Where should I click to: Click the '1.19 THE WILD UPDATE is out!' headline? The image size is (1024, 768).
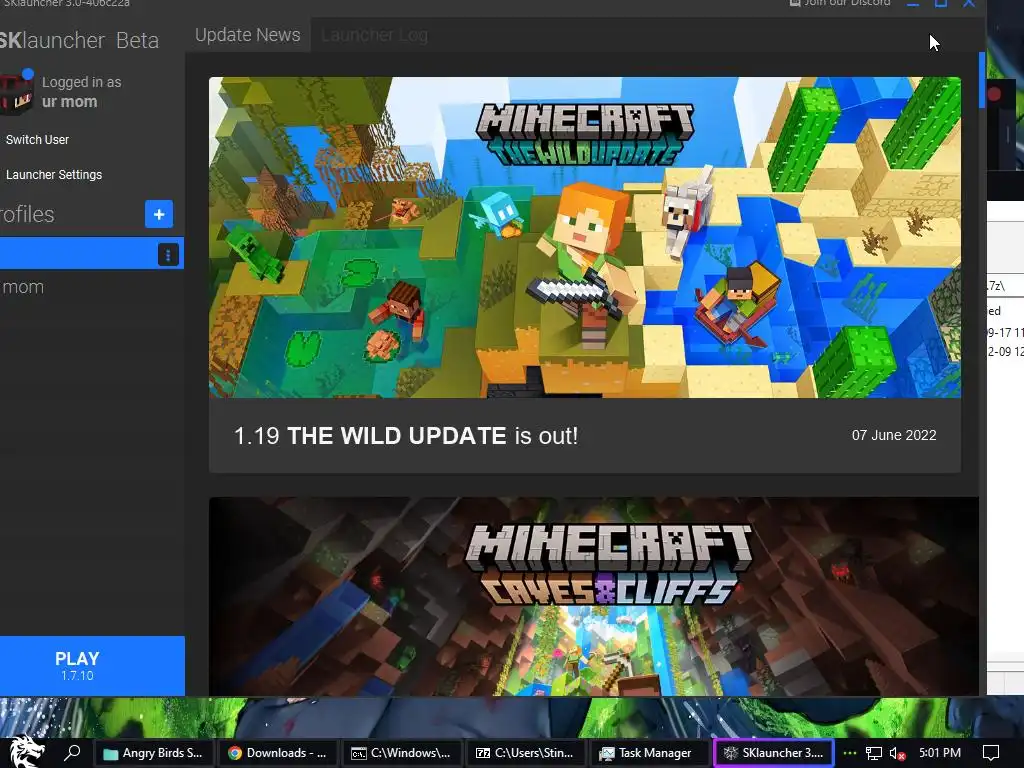pyautogui.click(x=406, y=436)
